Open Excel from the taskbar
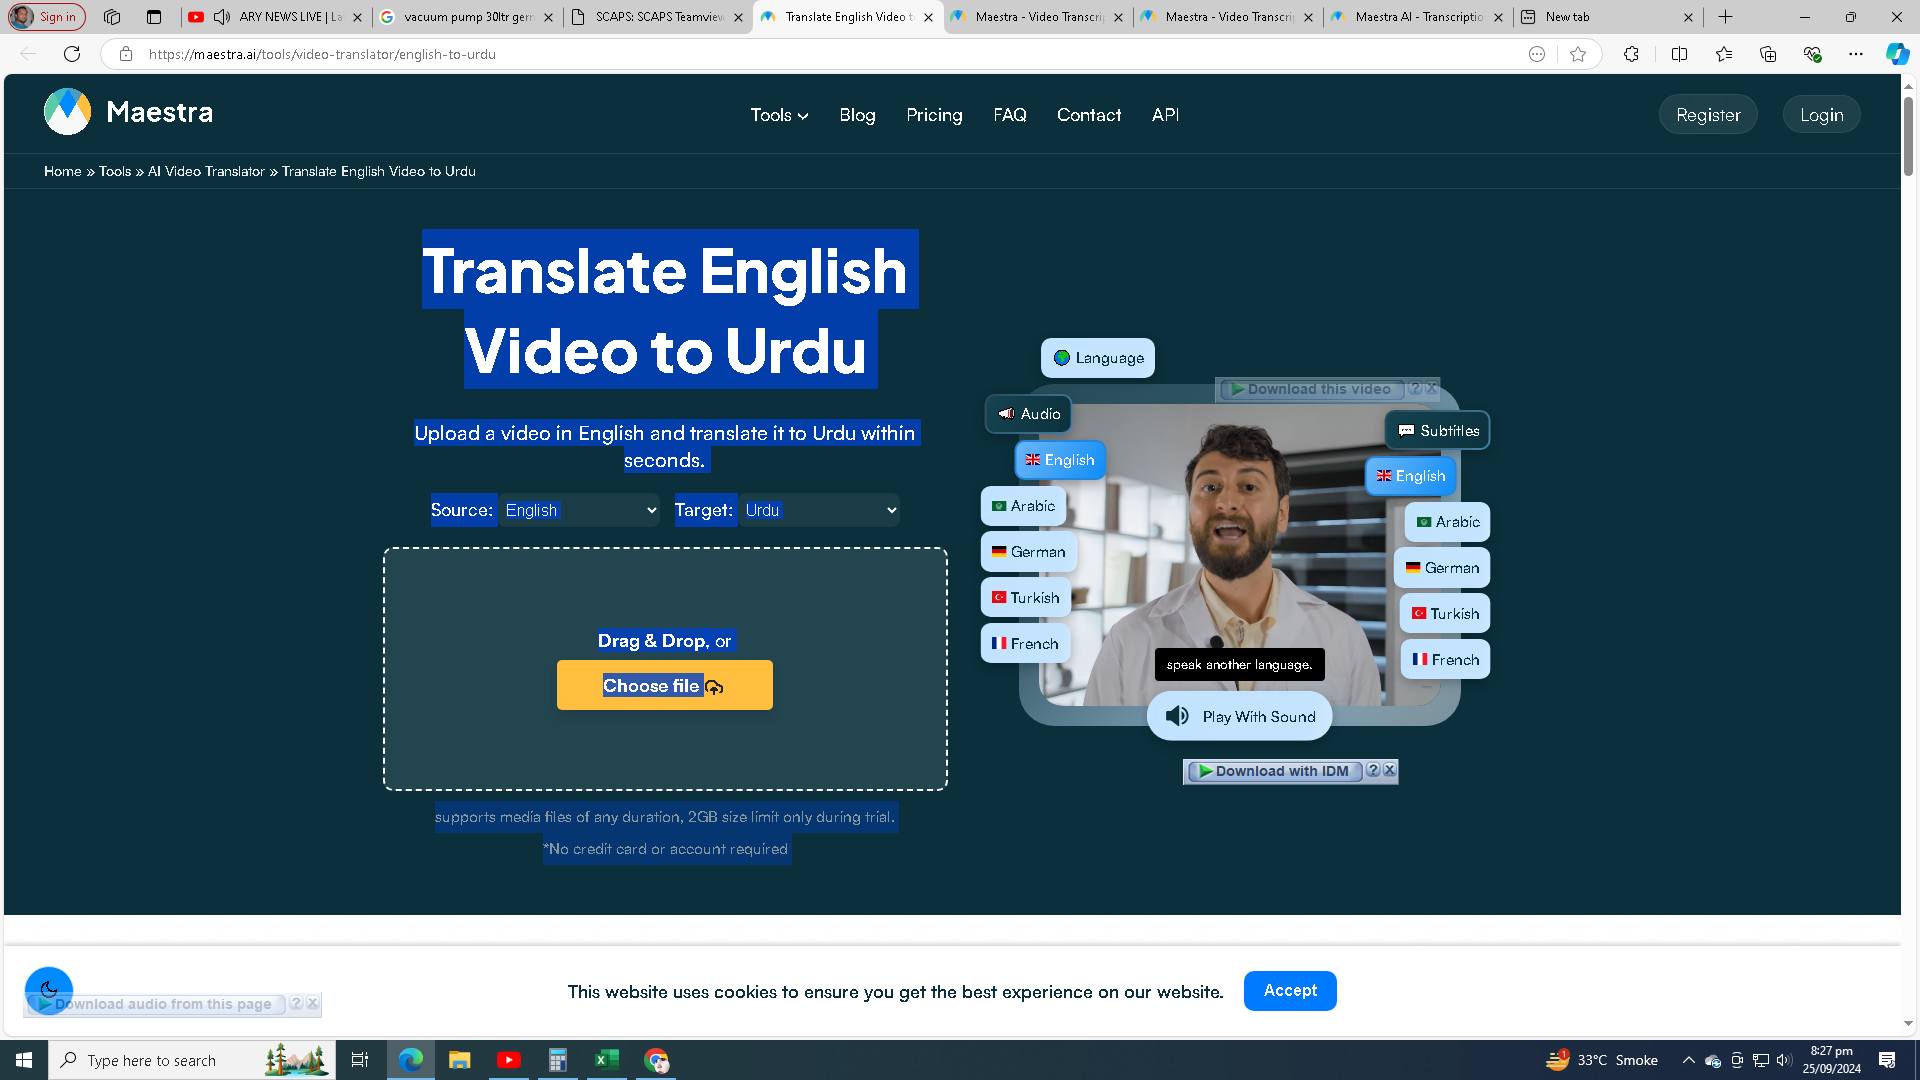This screenshot has width=1920, height=1080. tap(607, 1060)
